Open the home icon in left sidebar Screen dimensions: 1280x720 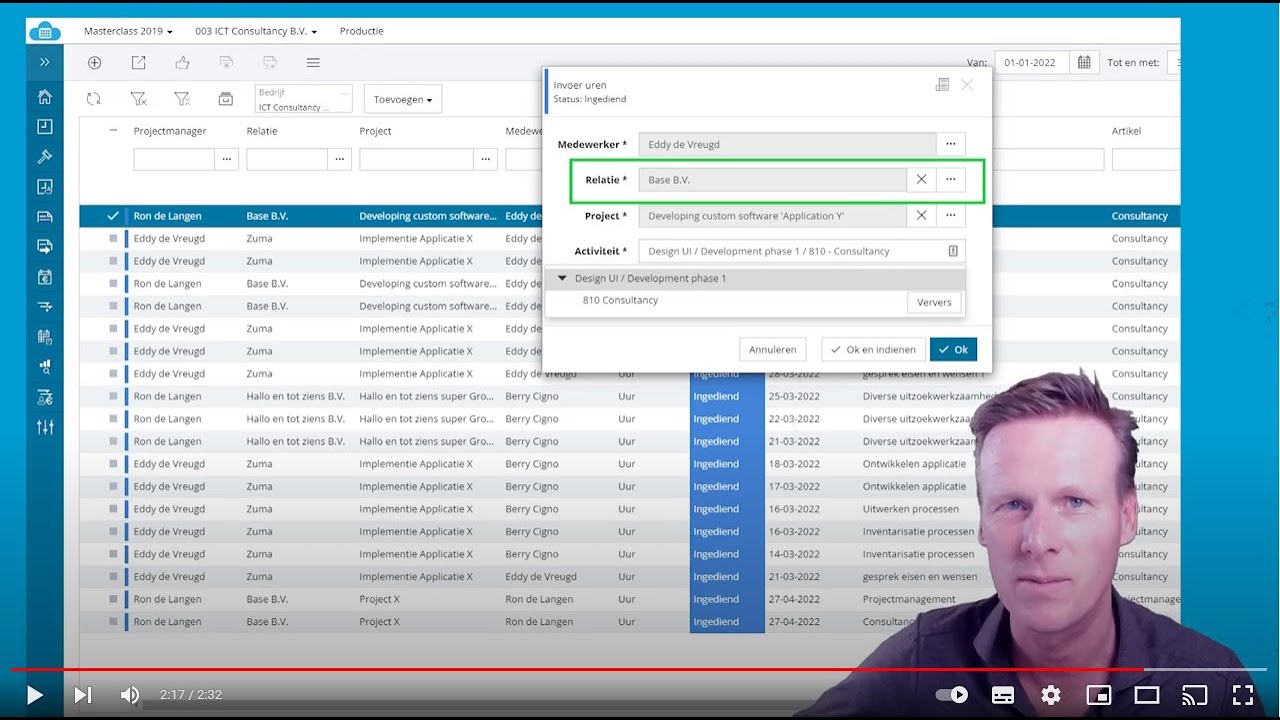(44, 97)
